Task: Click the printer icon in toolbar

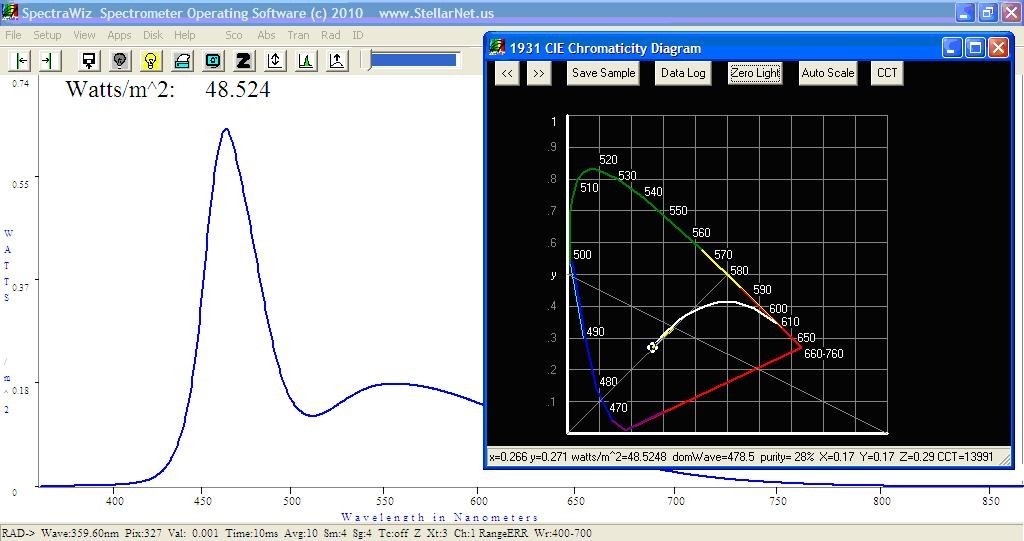Action: click(182, 61)
